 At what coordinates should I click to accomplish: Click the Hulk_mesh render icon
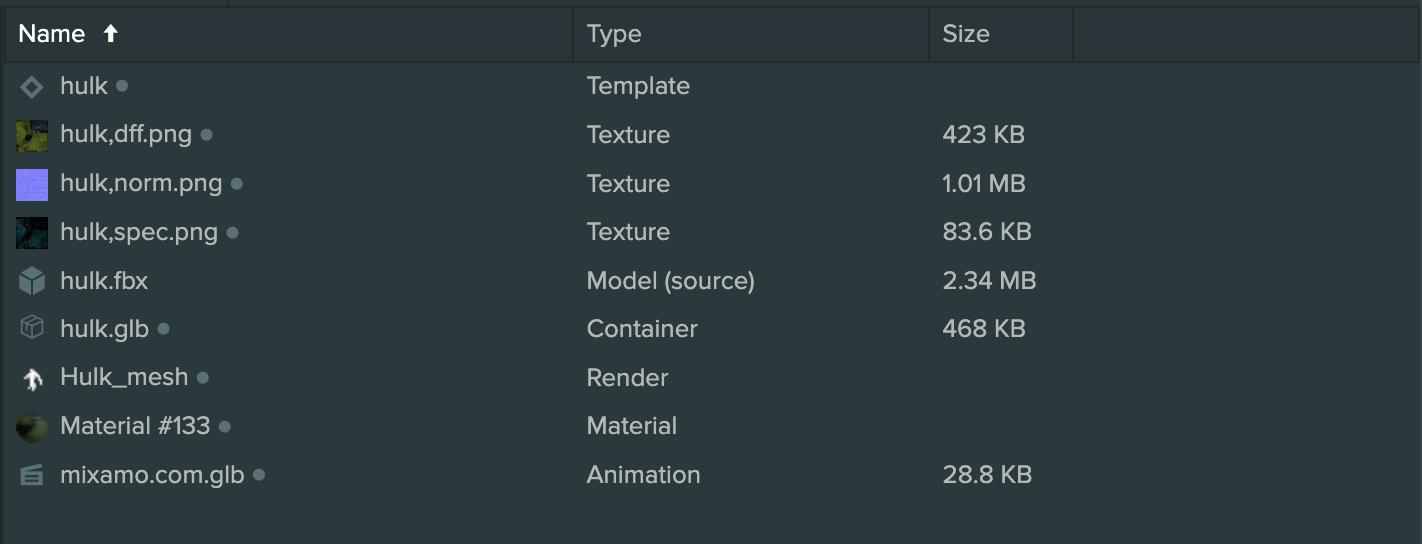click(32, 378)
